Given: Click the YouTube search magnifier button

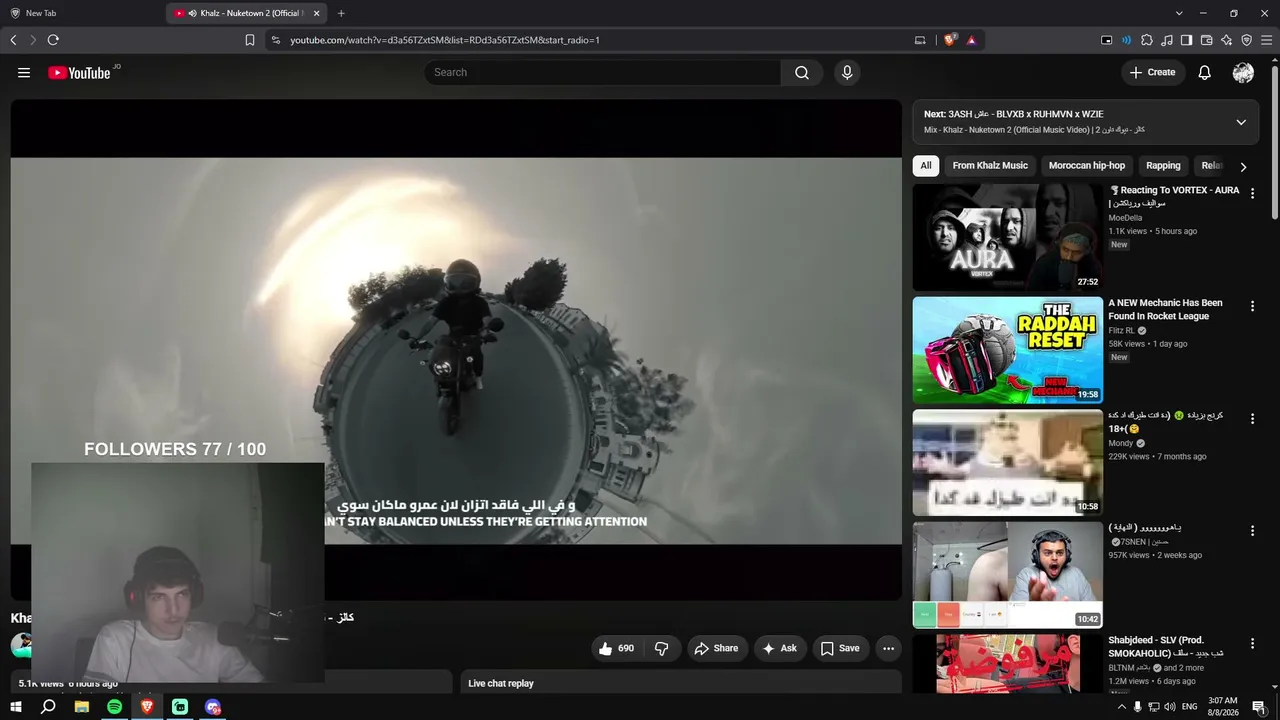Looking at the screenshot, I should (x=802, y=72).
